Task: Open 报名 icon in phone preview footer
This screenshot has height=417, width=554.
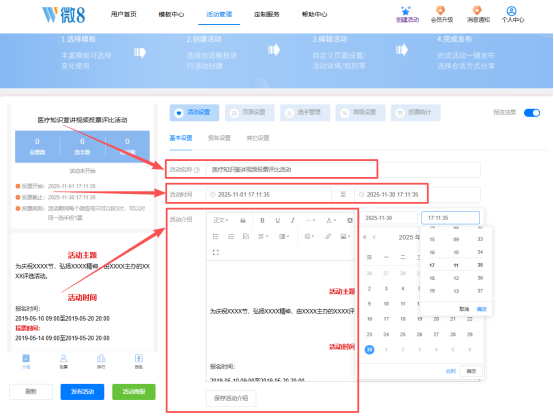Action: tap(138, 361)
